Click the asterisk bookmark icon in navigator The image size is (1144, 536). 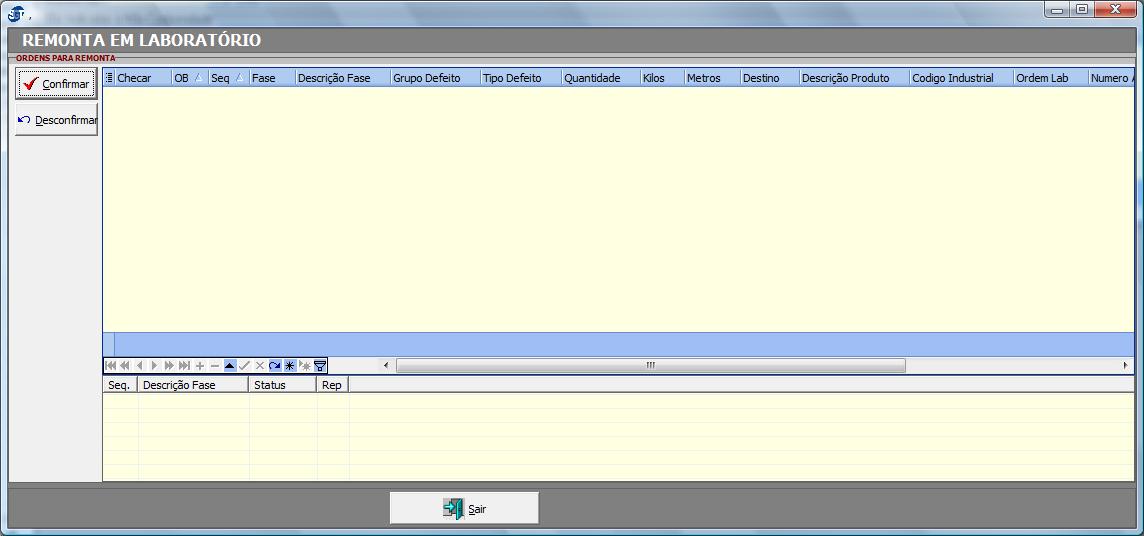[x=290, y=366]
